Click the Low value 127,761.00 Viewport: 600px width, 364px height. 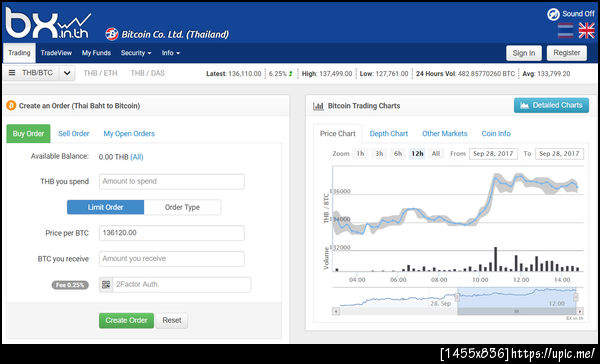tap(392, 73)
